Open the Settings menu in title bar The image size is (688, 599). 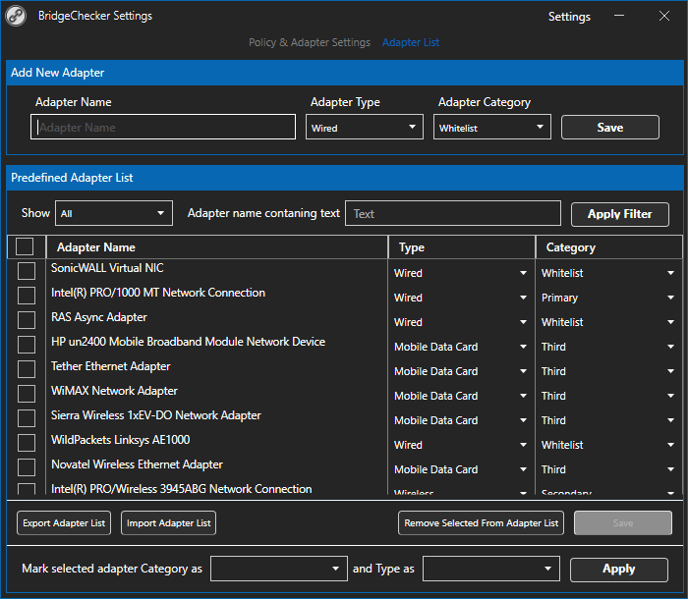(569, 17)
